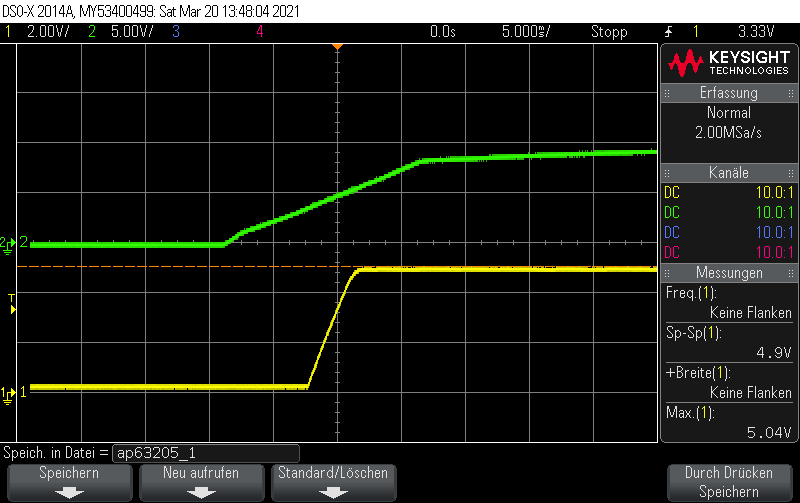Click the ap63205_1 filename field
Screen dimensions: 800x503
click(x=206, y=453)
